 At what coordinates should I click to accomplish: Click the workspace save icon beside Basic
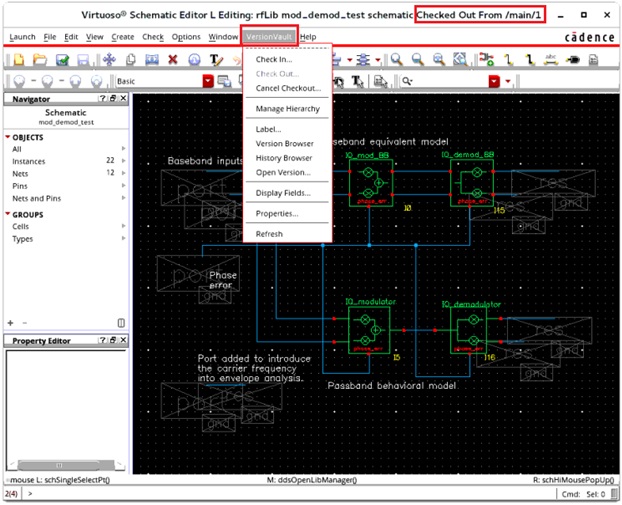tap(225, 81)
